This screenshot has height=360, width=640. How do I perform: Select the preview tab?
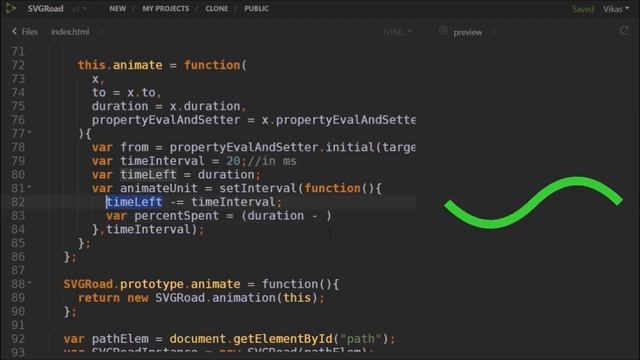point(467,32)
